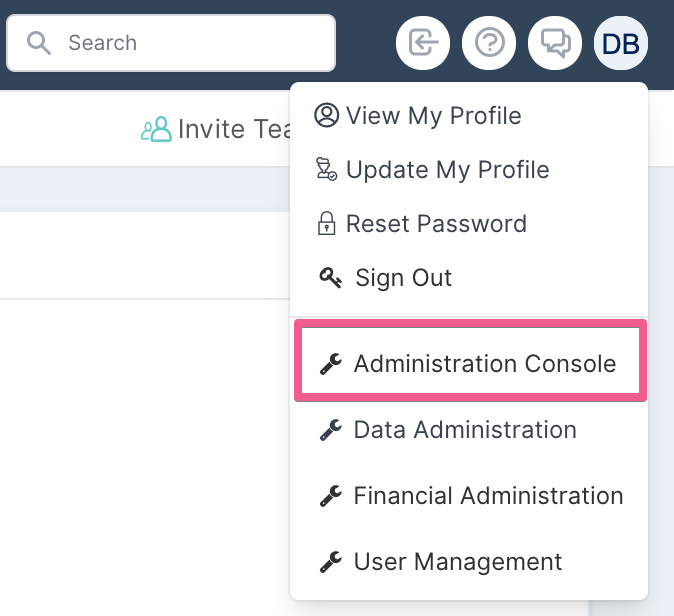Viewport: 674px width, 616px height.
Task: Click the padlock icon beside Reset Password
Action: tap(327, 223)
